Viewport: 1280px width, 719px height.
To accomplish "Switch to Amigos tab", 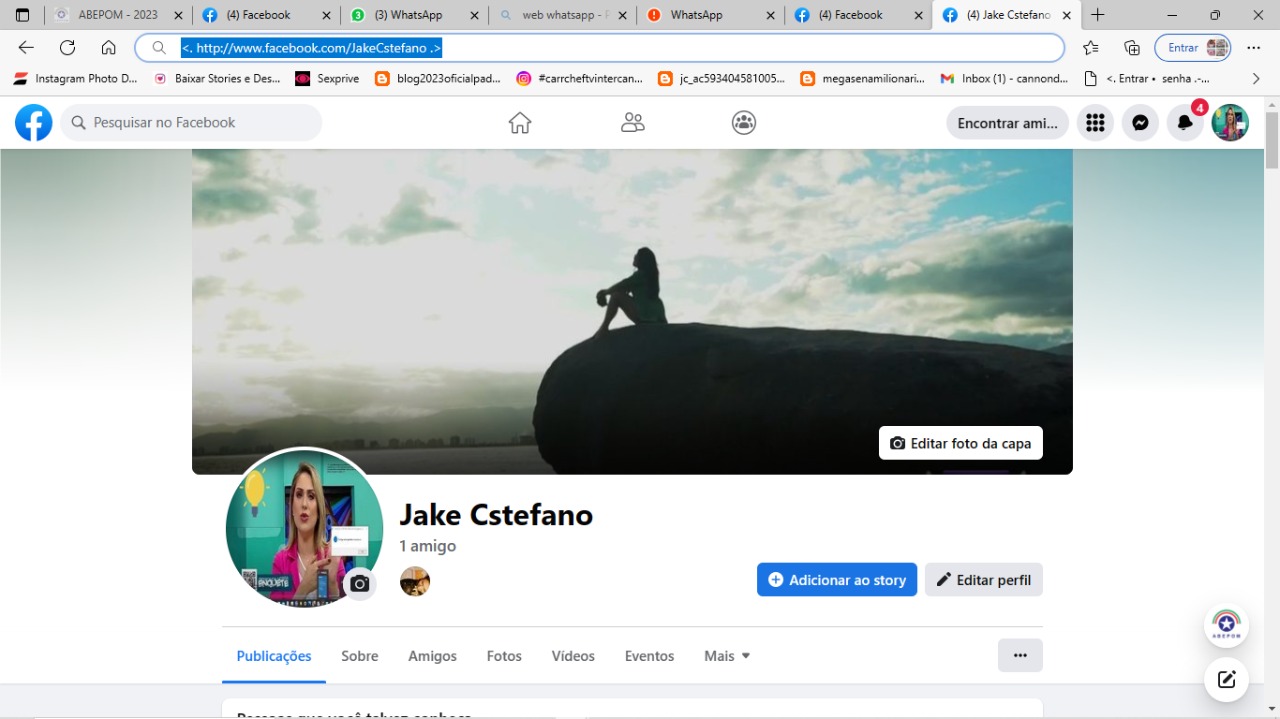I will pyautogui.click(x=432, y=656).
